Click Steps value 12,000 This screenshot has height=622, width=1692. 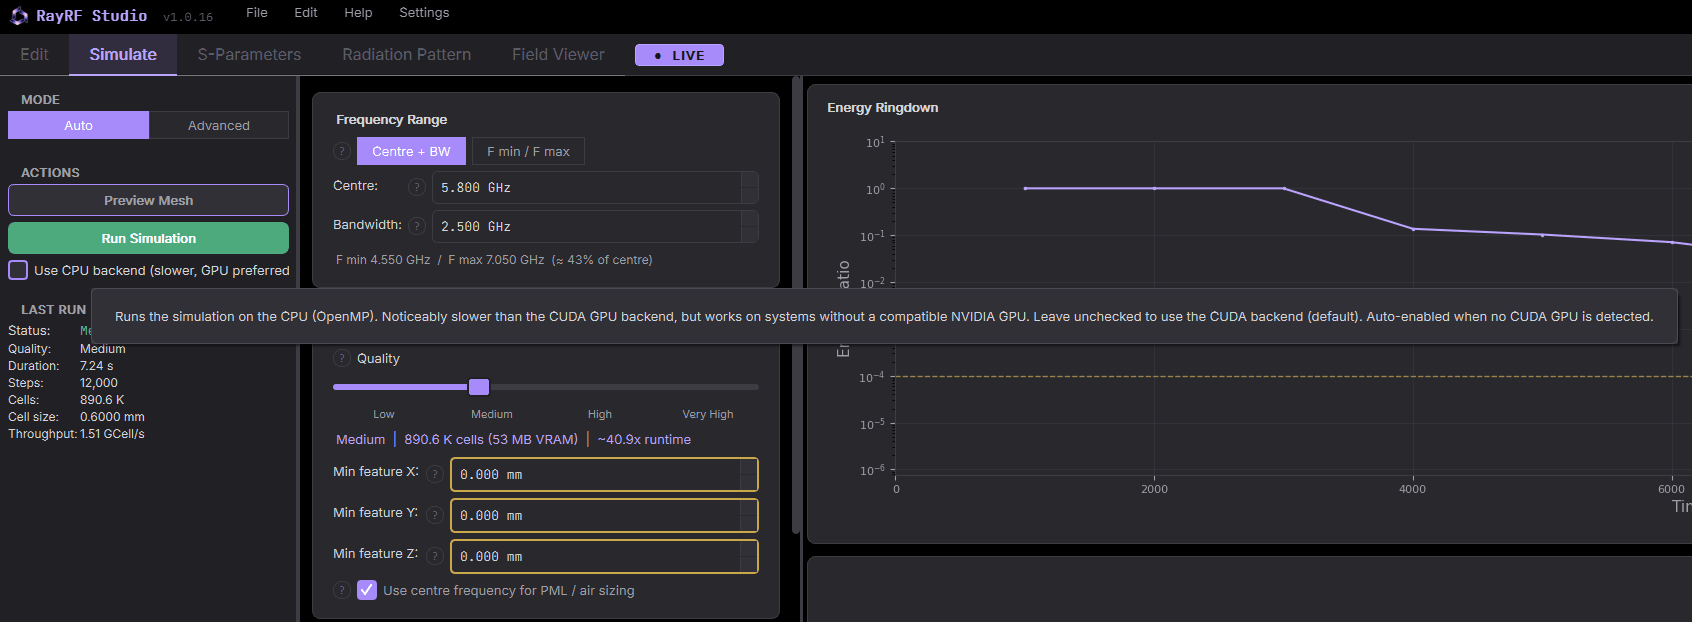[x=99, y=383]
